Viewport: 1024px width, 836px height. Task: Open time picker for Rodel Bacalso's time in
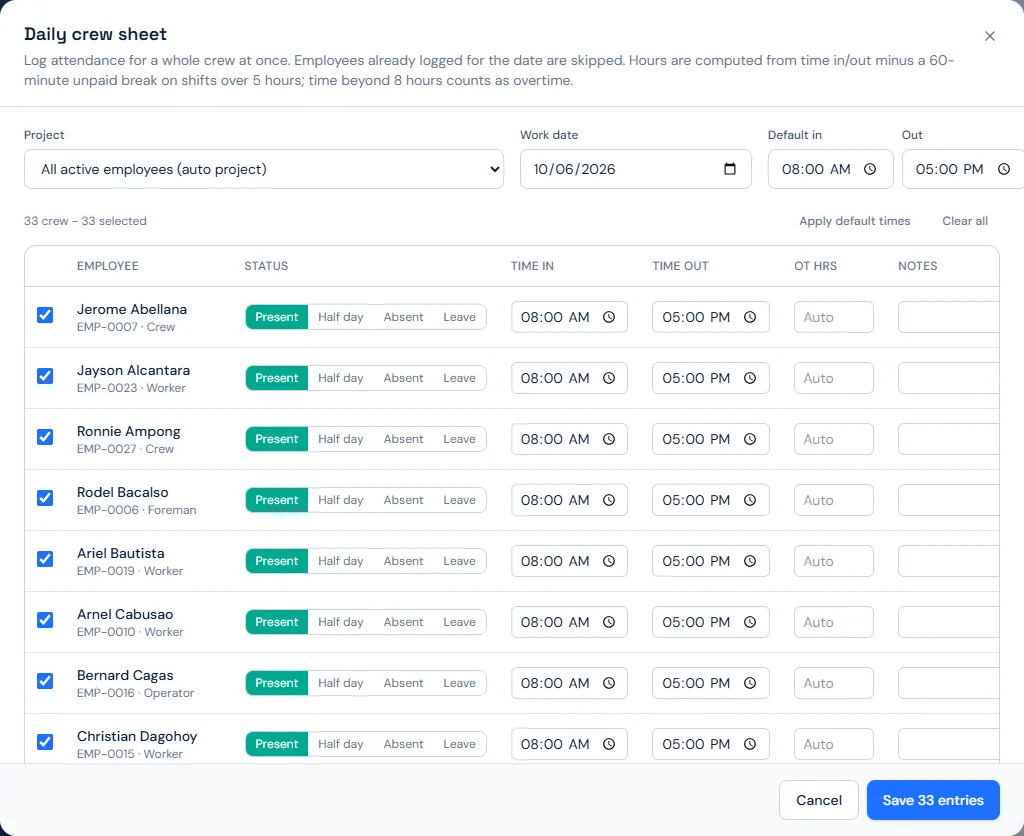(609, 500)
